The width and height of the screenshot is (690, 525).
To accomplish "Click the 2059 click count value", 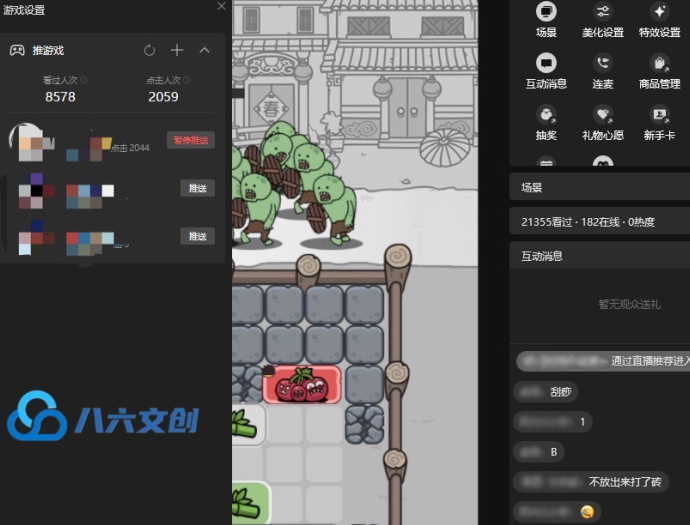I will click(163, 97).
